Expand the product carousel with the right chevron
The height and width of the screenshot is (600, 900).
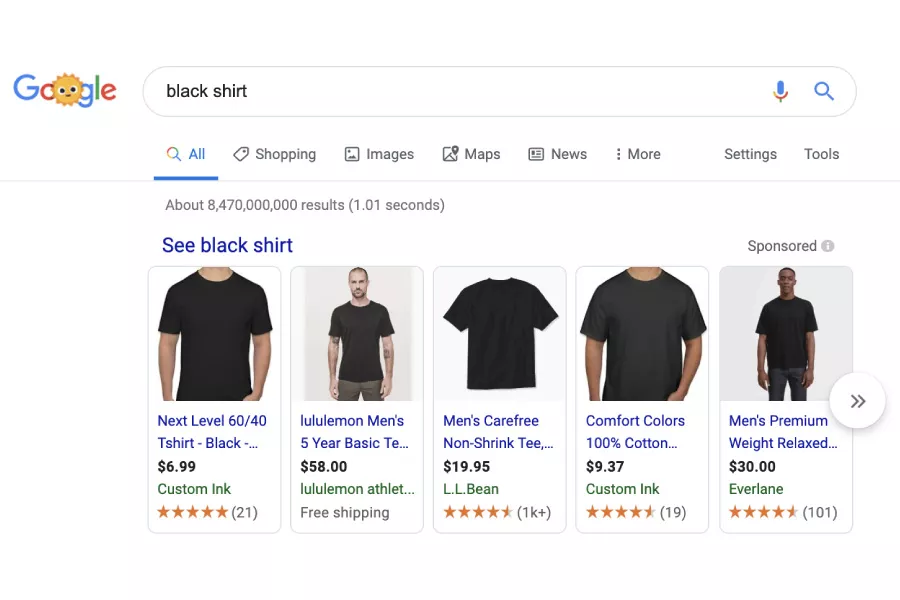pos(857,400)
